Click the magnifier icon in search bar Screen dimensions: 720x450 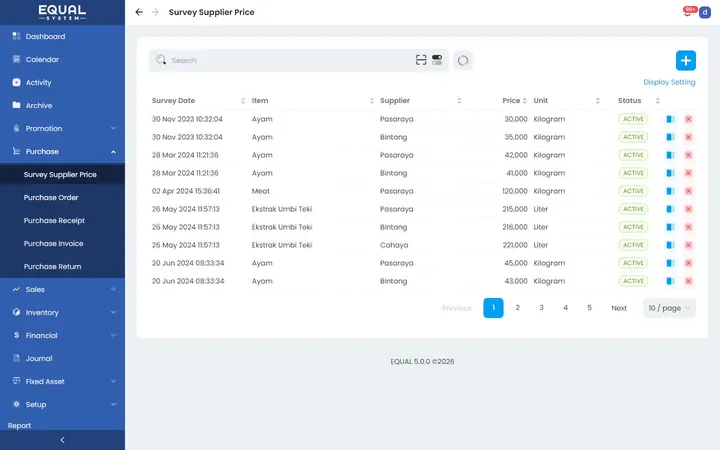[161, 60]
